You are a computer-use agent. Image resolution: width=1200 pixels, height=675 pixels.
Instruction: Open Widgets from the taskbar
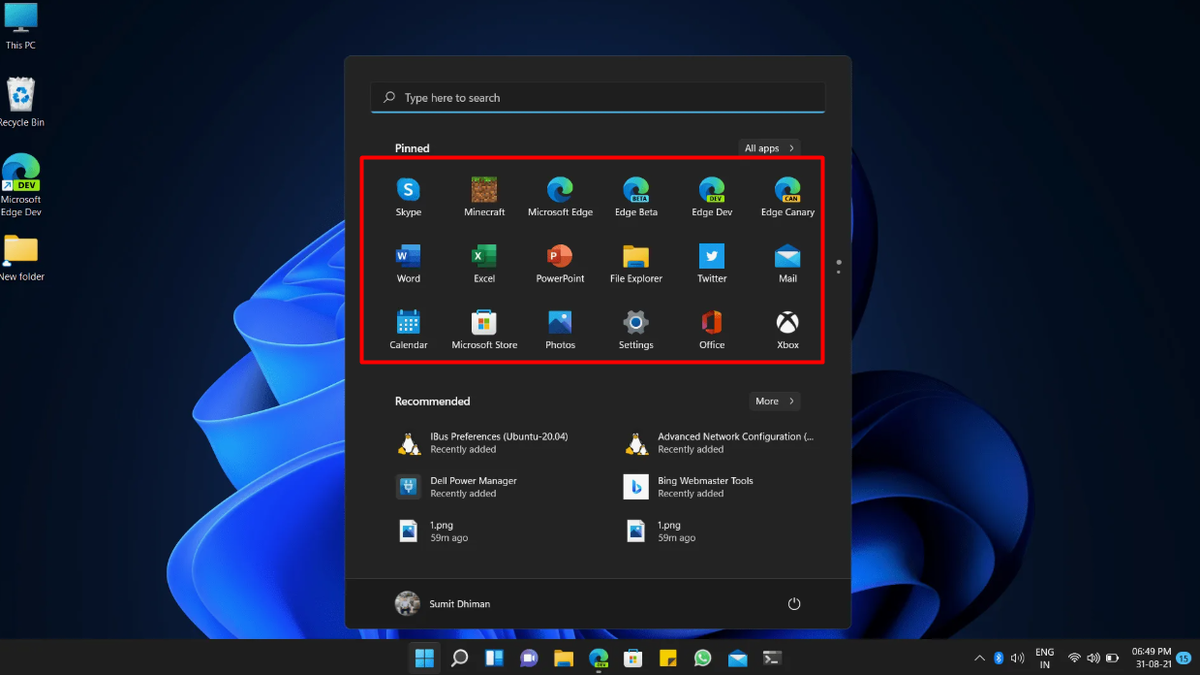tap(494, 658)
